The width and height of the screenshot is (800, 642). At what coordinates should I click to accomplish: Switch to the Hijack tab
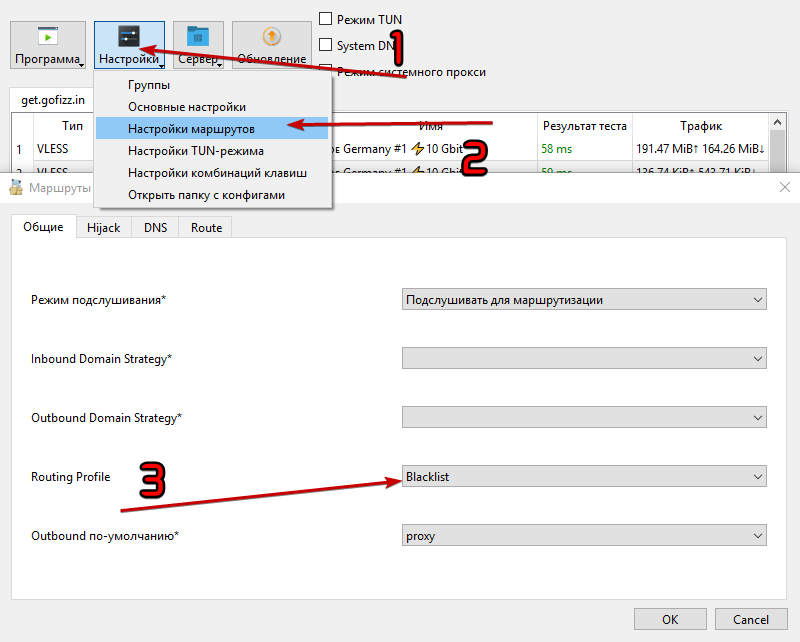click(103, 228)
